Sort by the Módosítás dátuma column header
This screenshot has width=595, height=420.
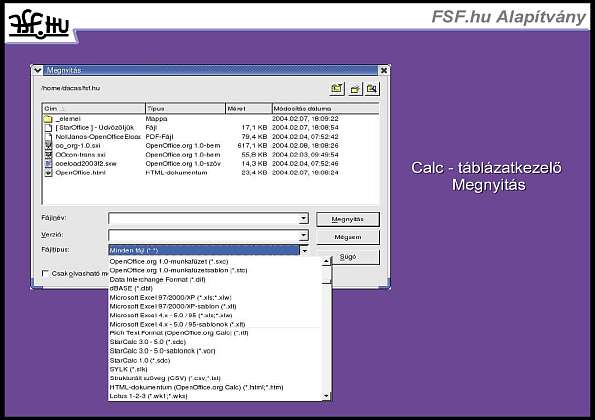326,109
